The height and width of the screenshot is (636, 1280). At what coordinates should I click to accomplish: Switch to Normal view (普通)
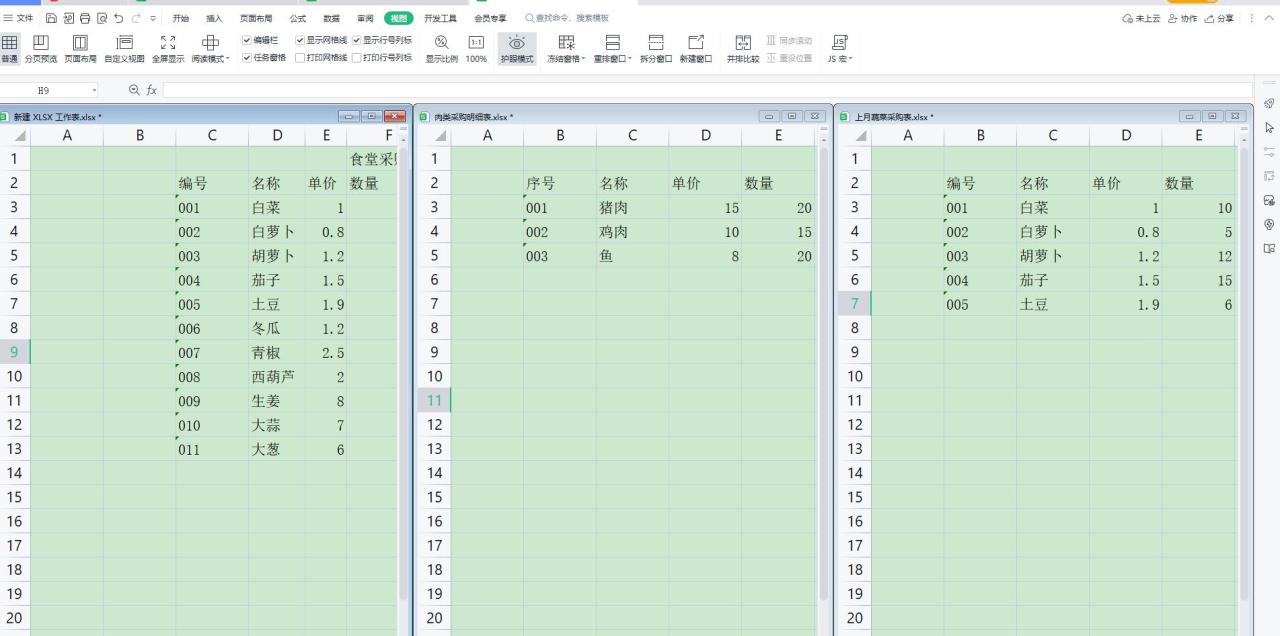coord(9,48)
